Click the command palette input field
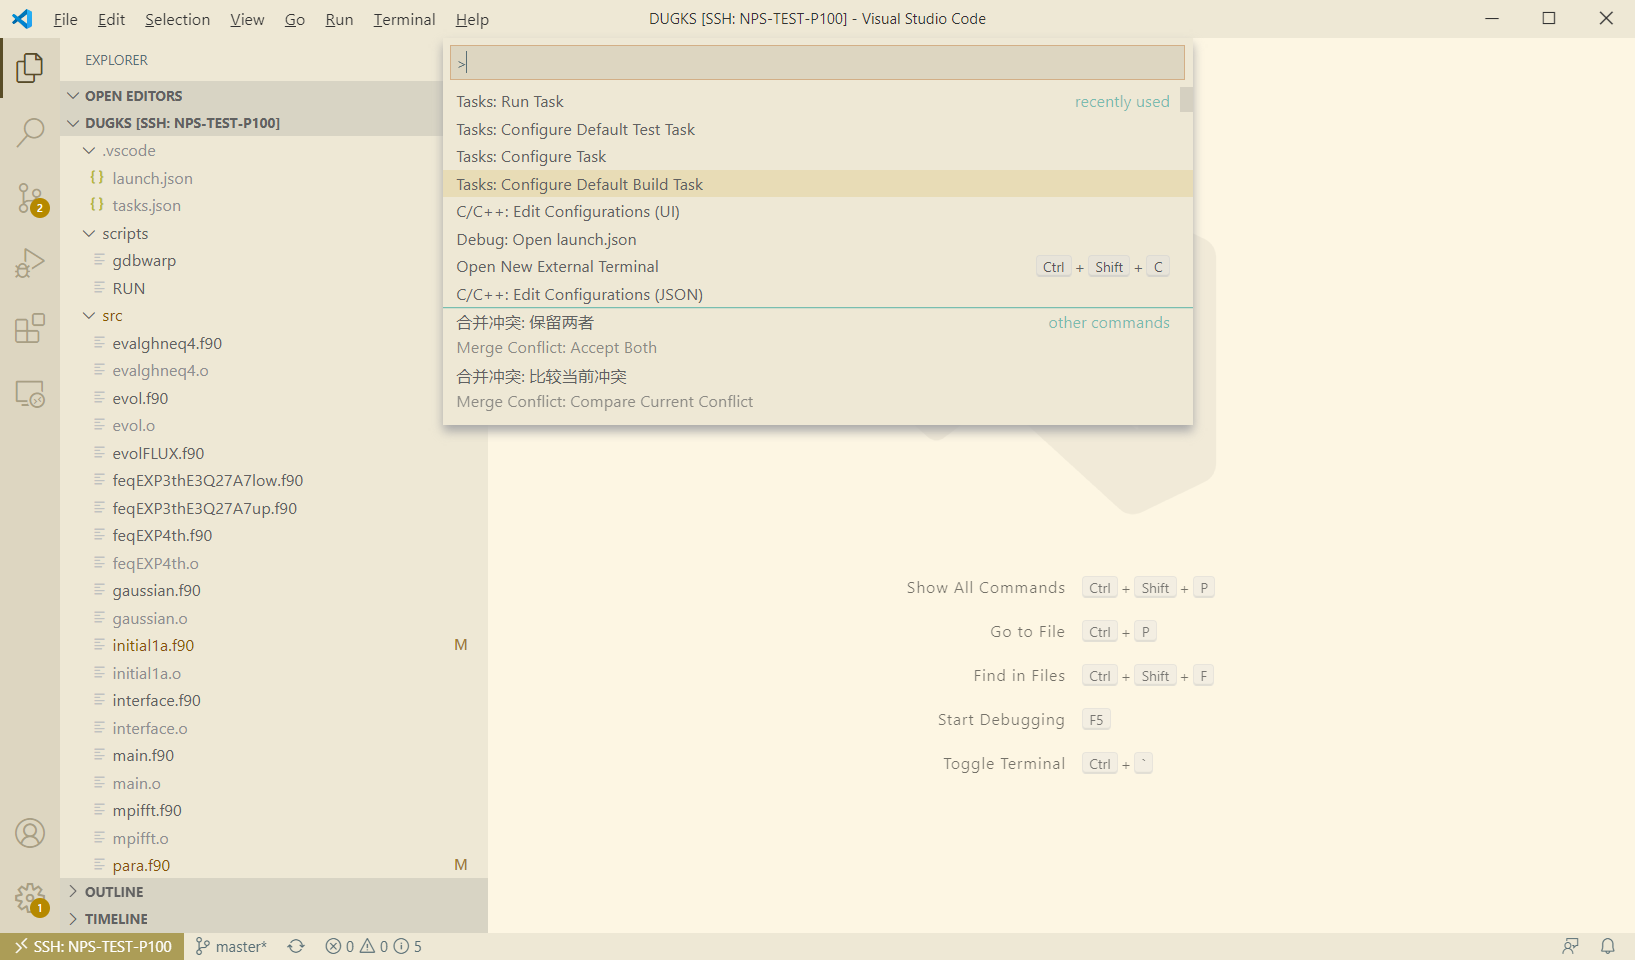Viewport: 1635px width, 960px height. (817, 63)
